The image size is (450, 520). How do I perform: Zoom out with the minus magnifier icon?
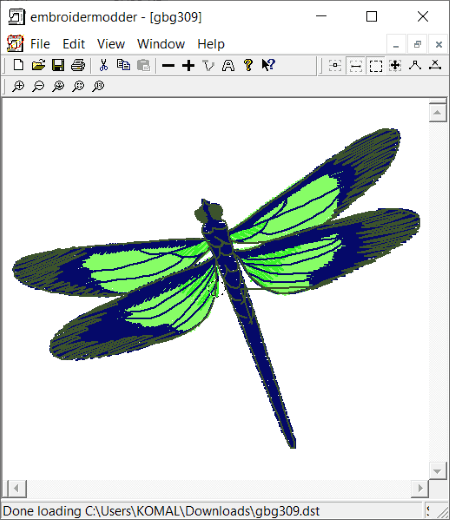click(x=38, y=86)
